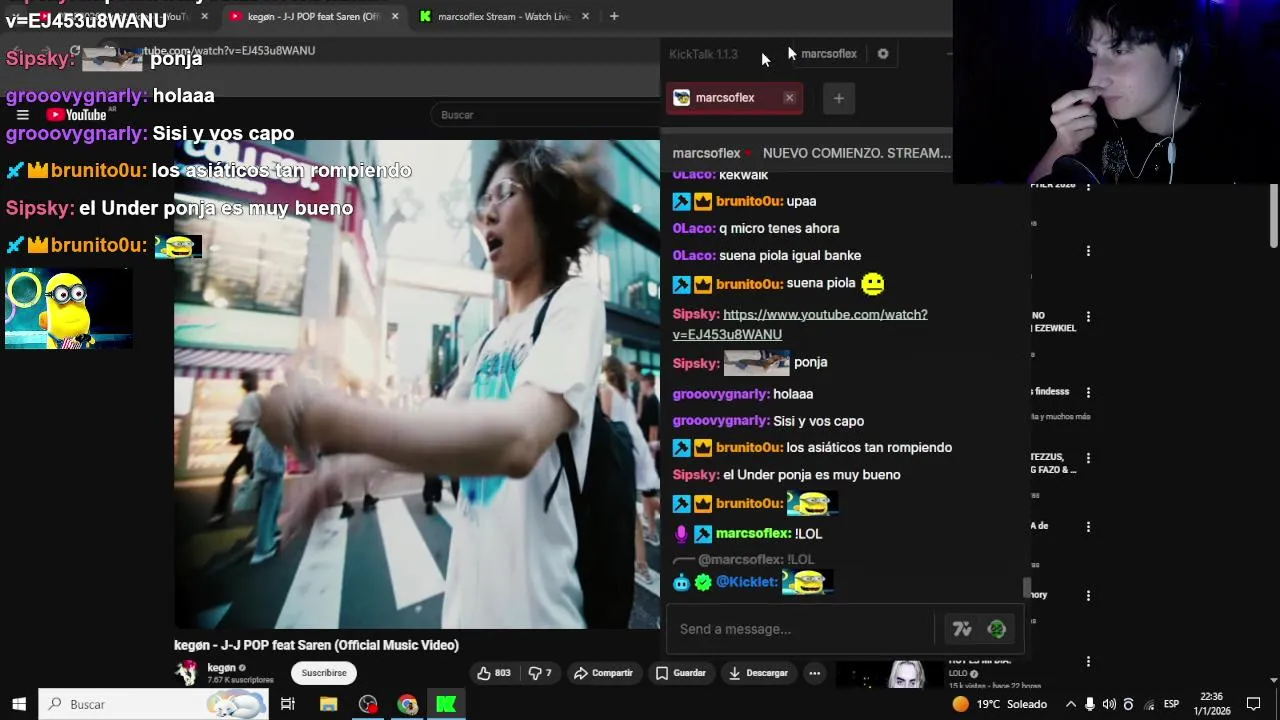Click the microphone tray icon

point(1090,704)
